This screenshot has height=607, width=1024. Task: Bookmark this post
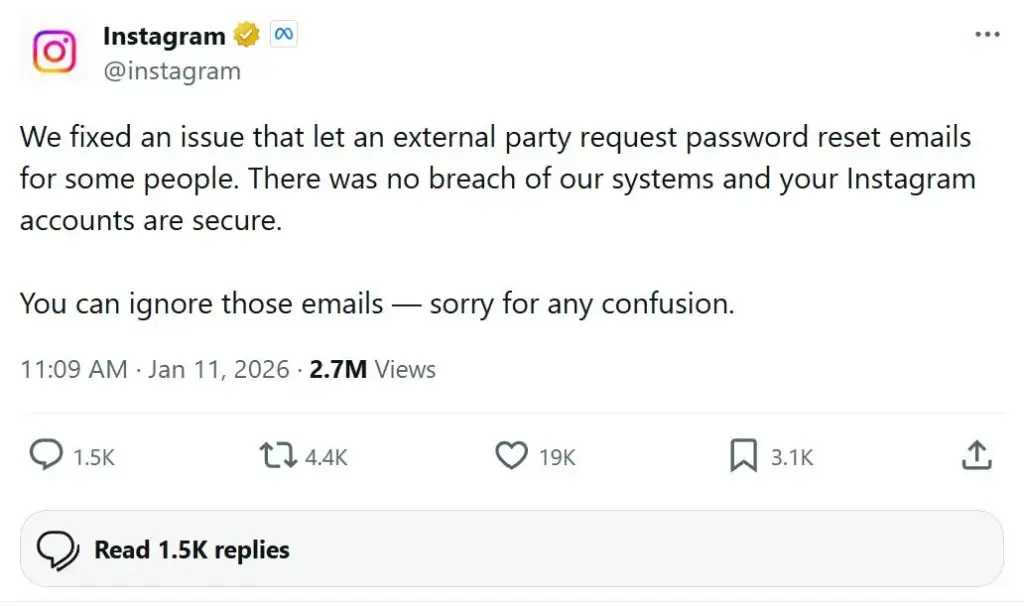(743, 457)
